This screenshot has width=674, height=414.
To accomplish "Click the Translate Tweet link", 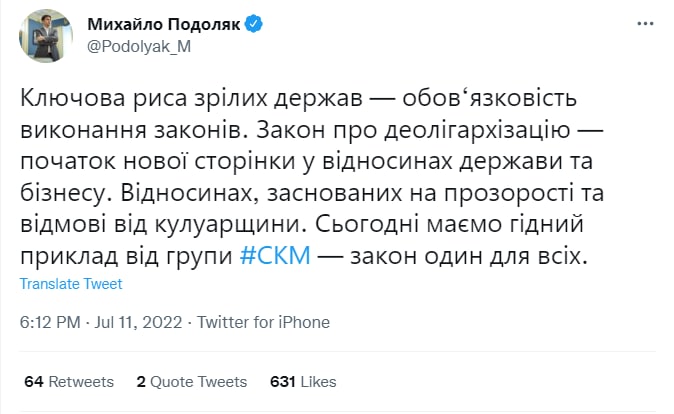I will click(71, 284).
